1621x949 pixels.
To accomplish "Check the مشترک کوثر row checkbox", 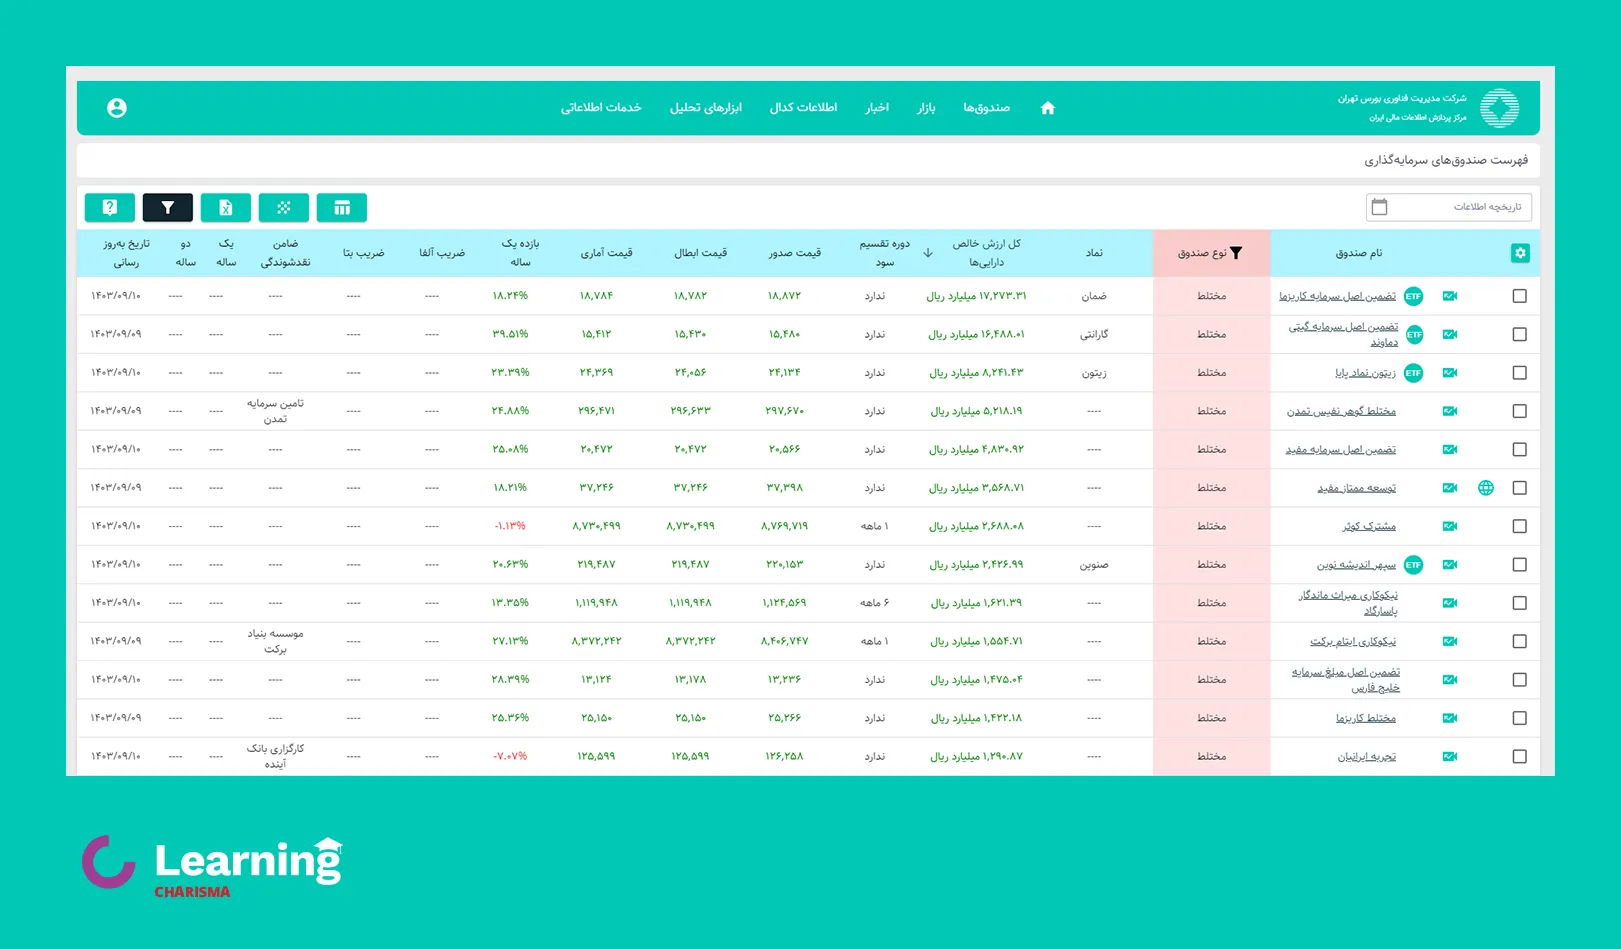I will 1520,526.
